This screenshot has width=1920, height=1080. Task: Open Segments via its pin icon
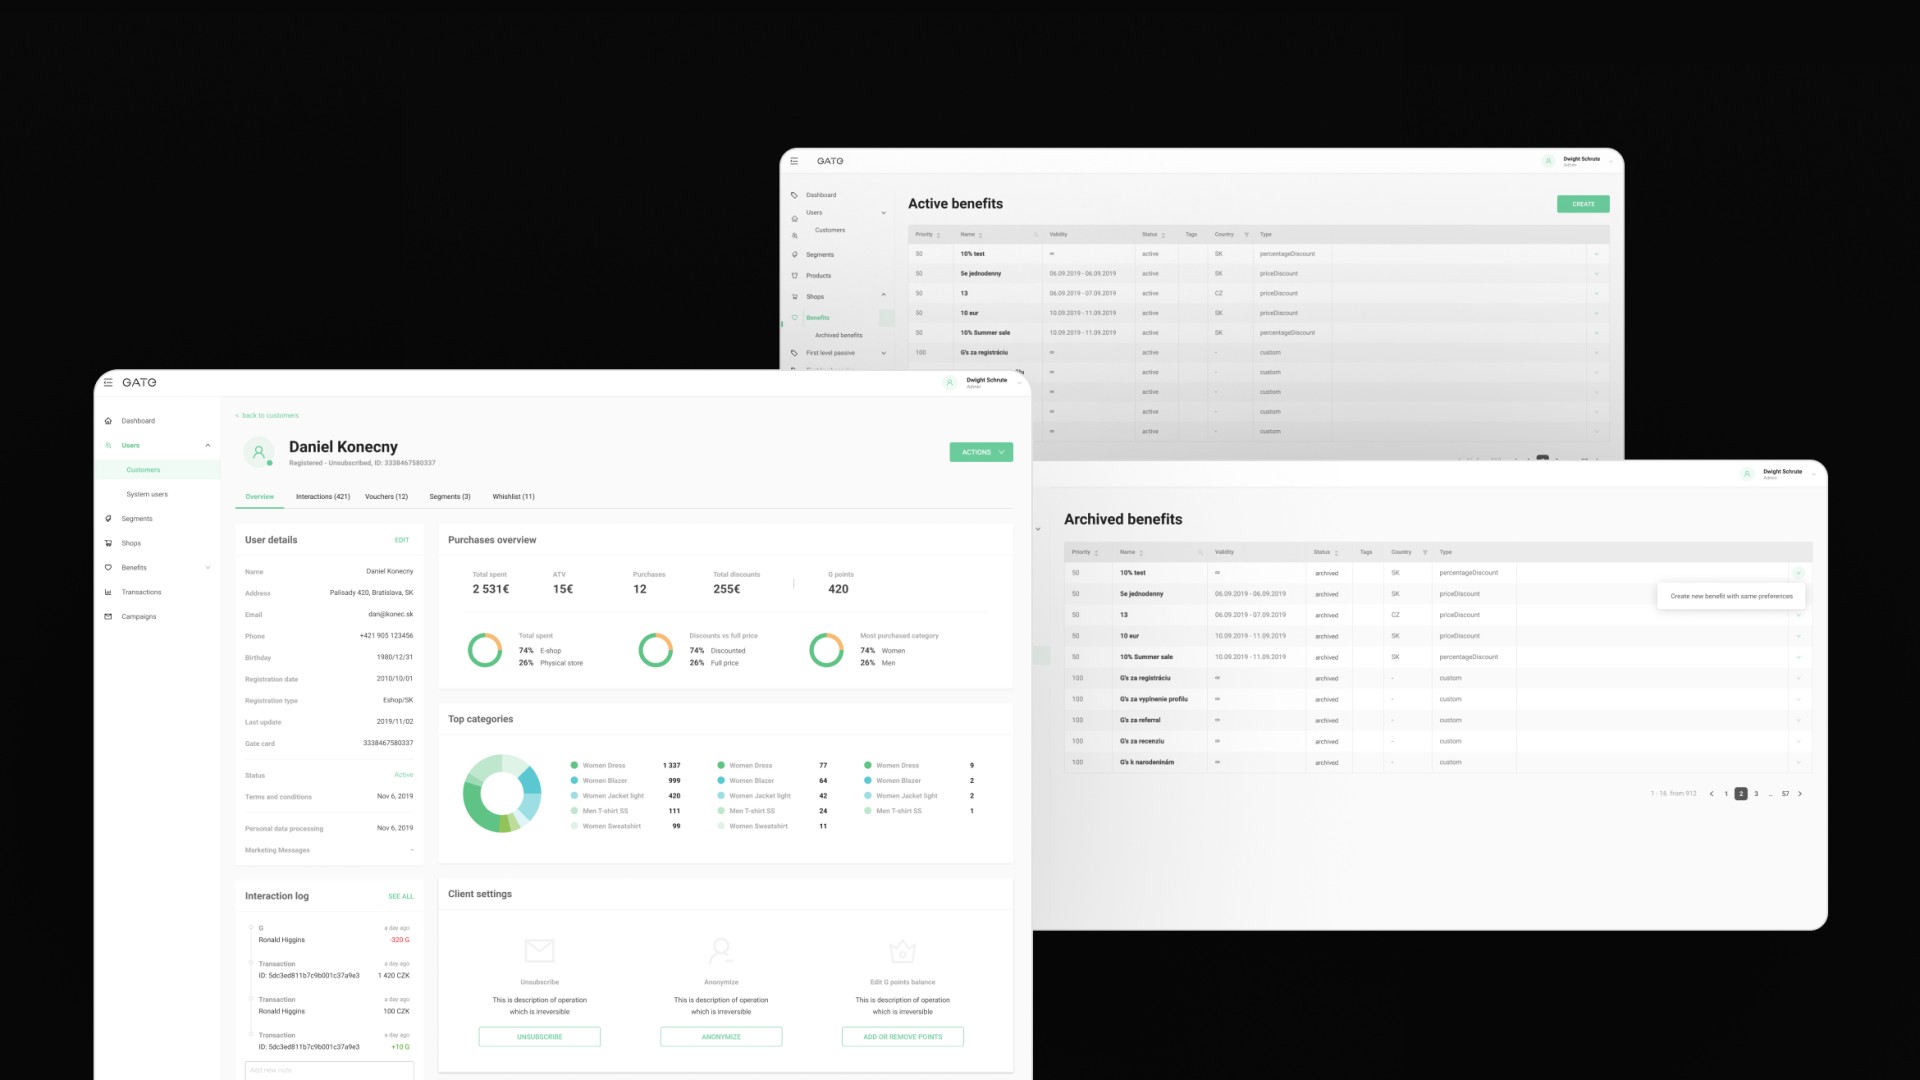pyautogui.click(x=110, y=518)
